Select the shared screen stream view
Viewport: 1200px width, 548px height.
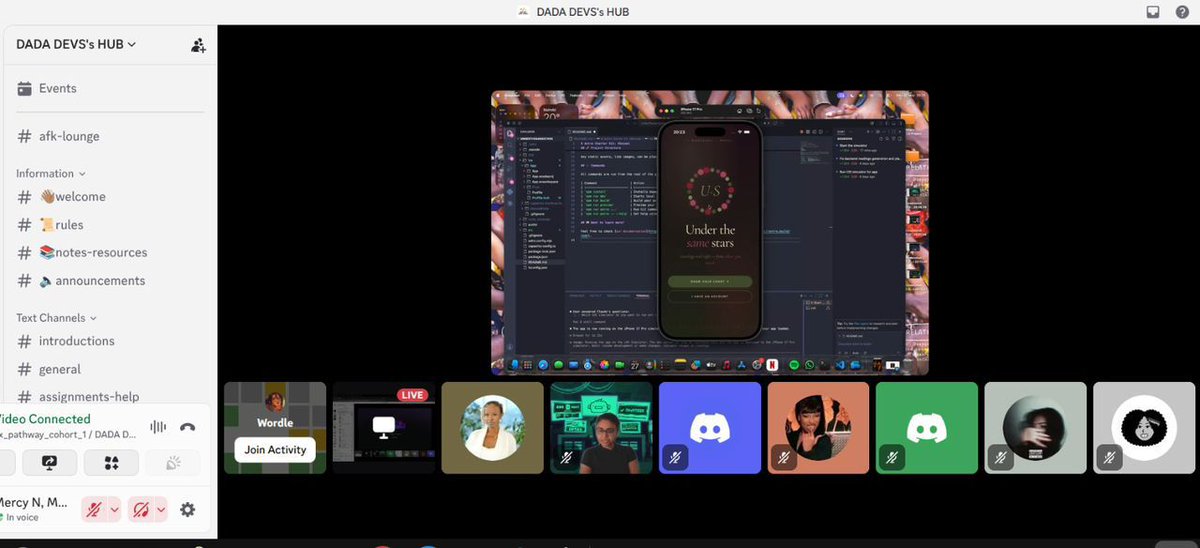click(710, 233)
